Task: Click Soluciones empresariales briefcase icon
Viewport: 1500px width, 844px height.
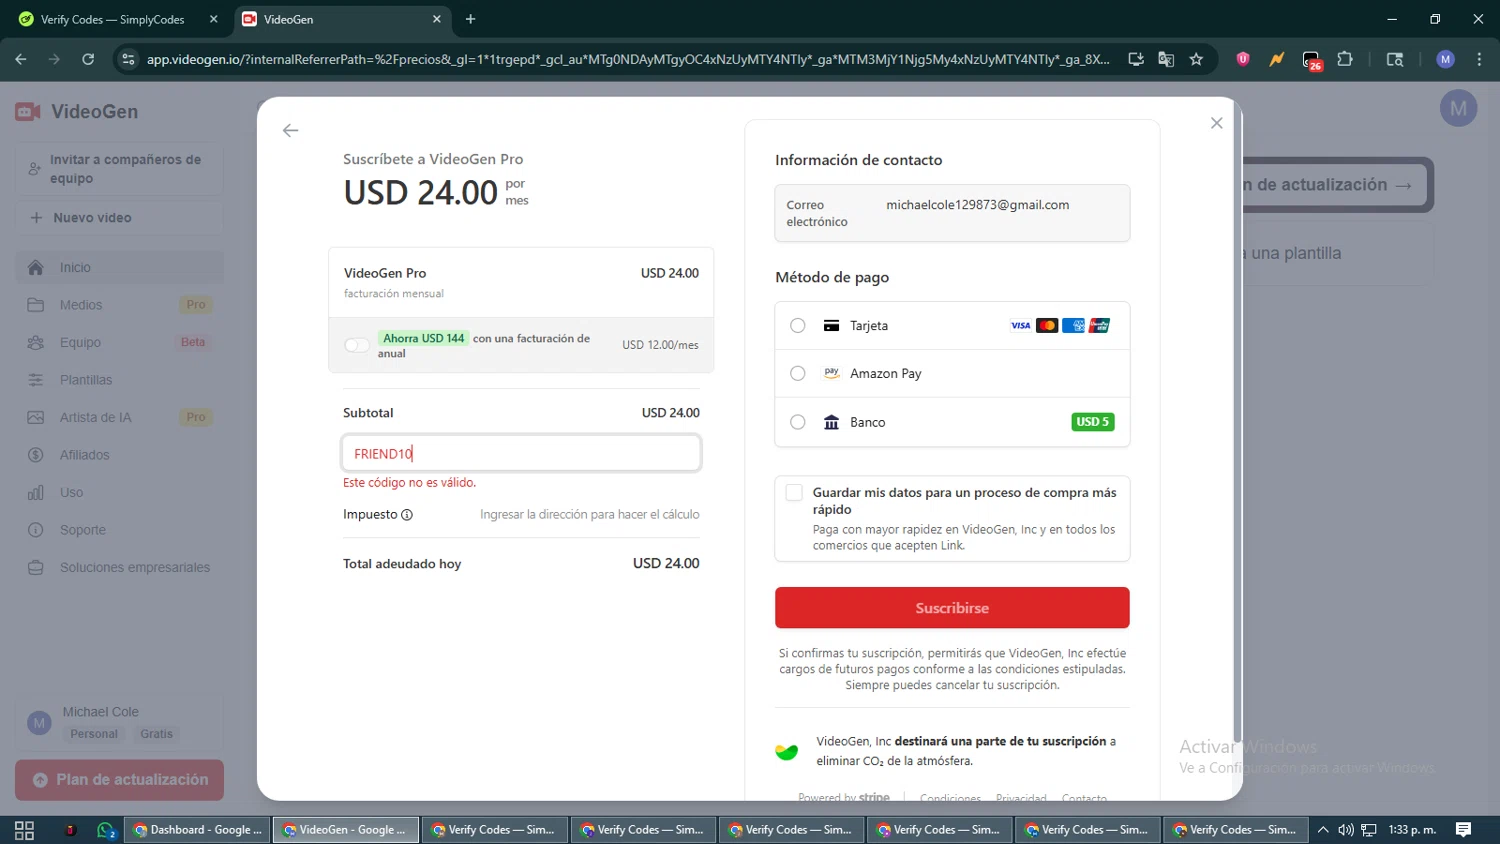Action: tap(36, 567)
